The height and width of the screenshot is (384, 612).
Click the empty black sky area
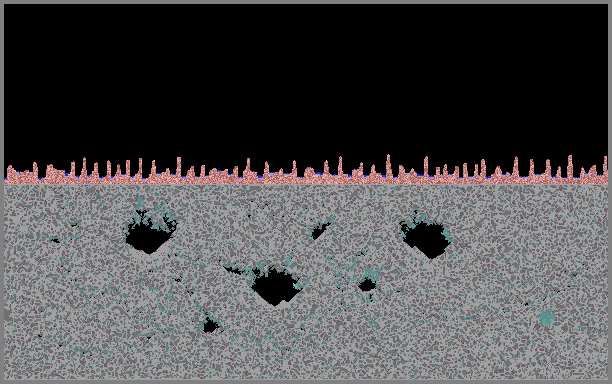306,78
